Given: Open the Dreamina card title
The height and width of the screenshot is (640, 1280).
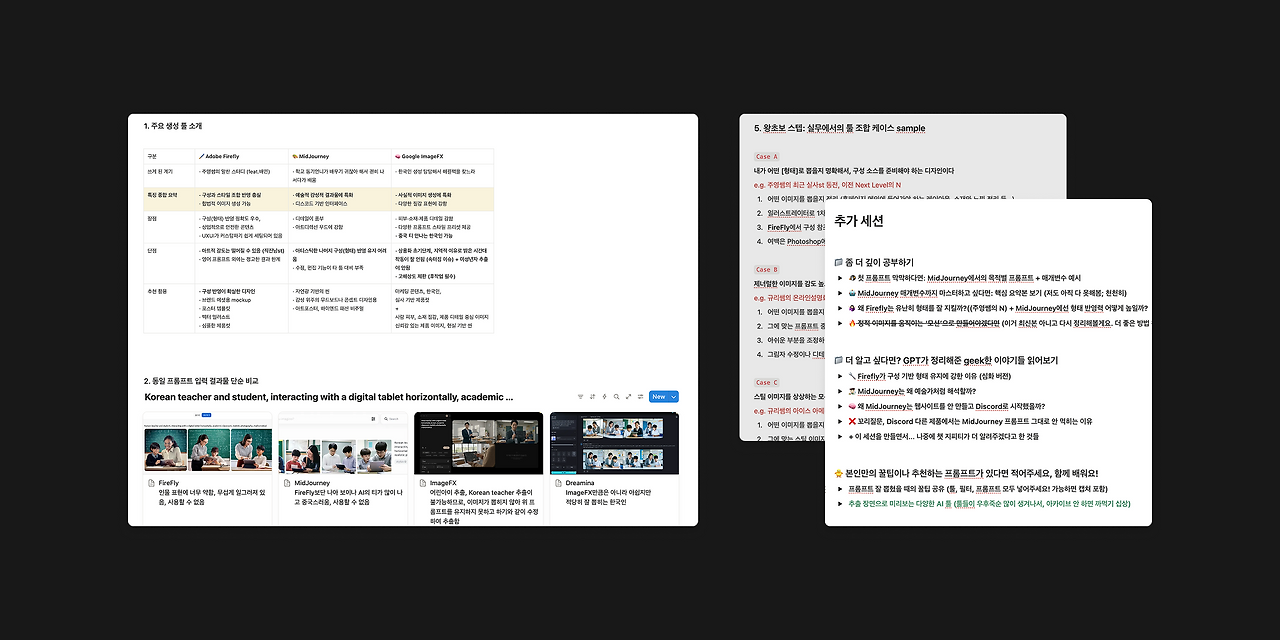Looking at the screenshot, I should (580, 483).
